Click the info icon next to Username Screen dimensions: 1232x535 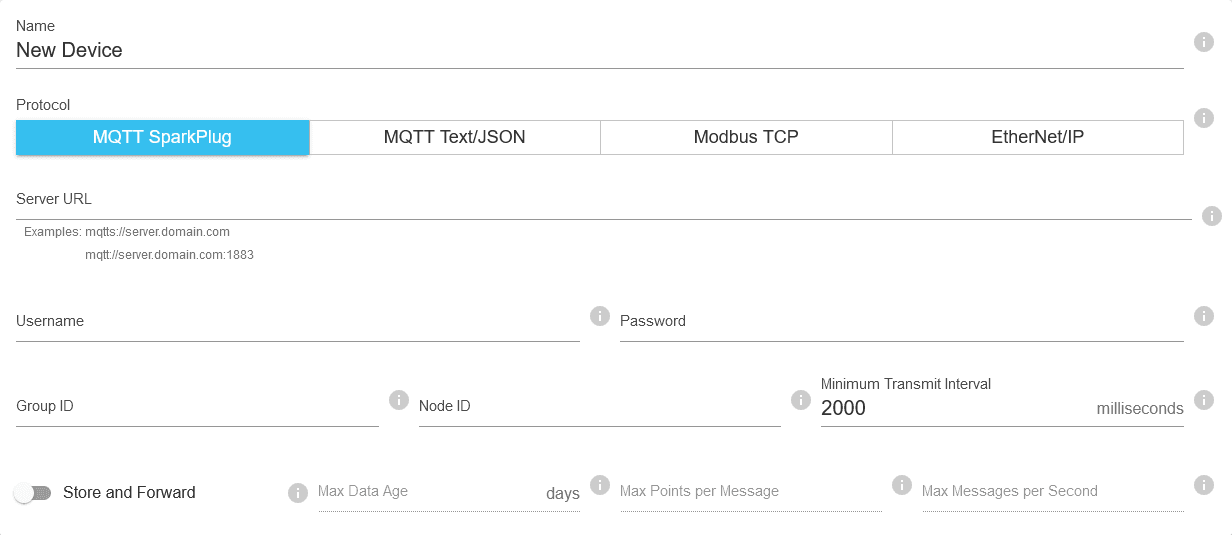pyautogui.click(x=600, y=316)
